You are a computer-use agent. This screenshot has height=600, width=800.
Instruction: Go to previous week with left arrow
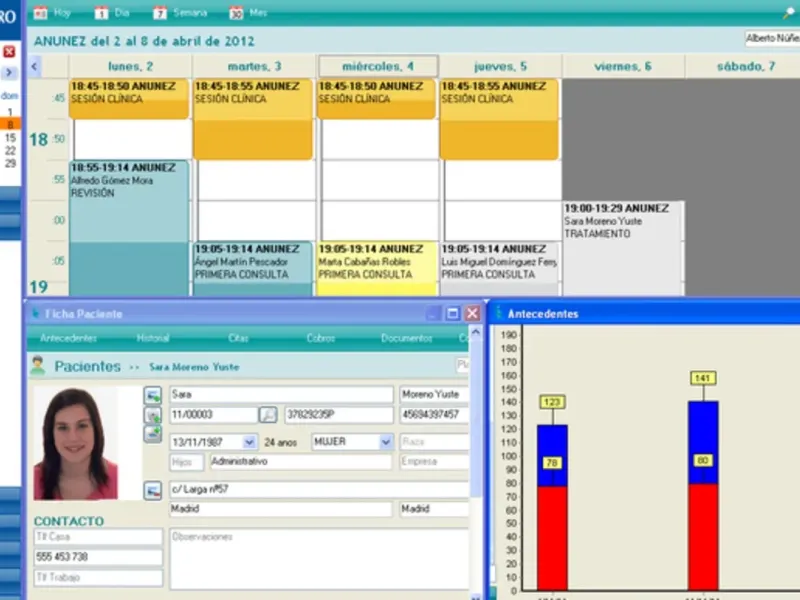click(x=34, y=66)
